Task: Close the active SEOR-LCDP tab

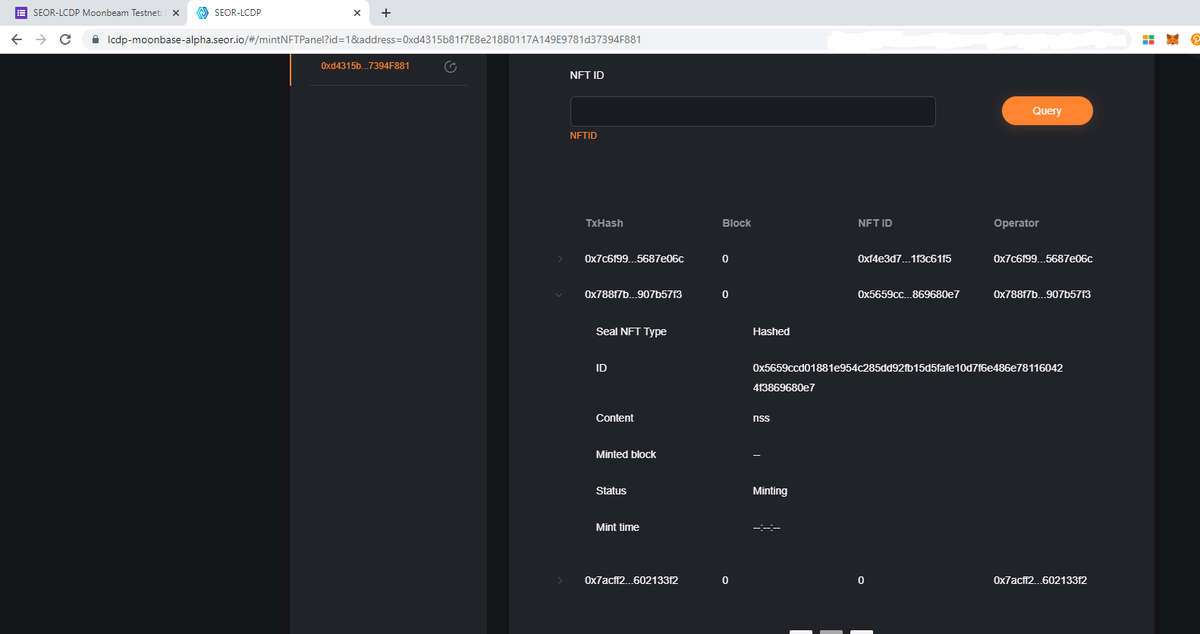Action: pos(357,13)
